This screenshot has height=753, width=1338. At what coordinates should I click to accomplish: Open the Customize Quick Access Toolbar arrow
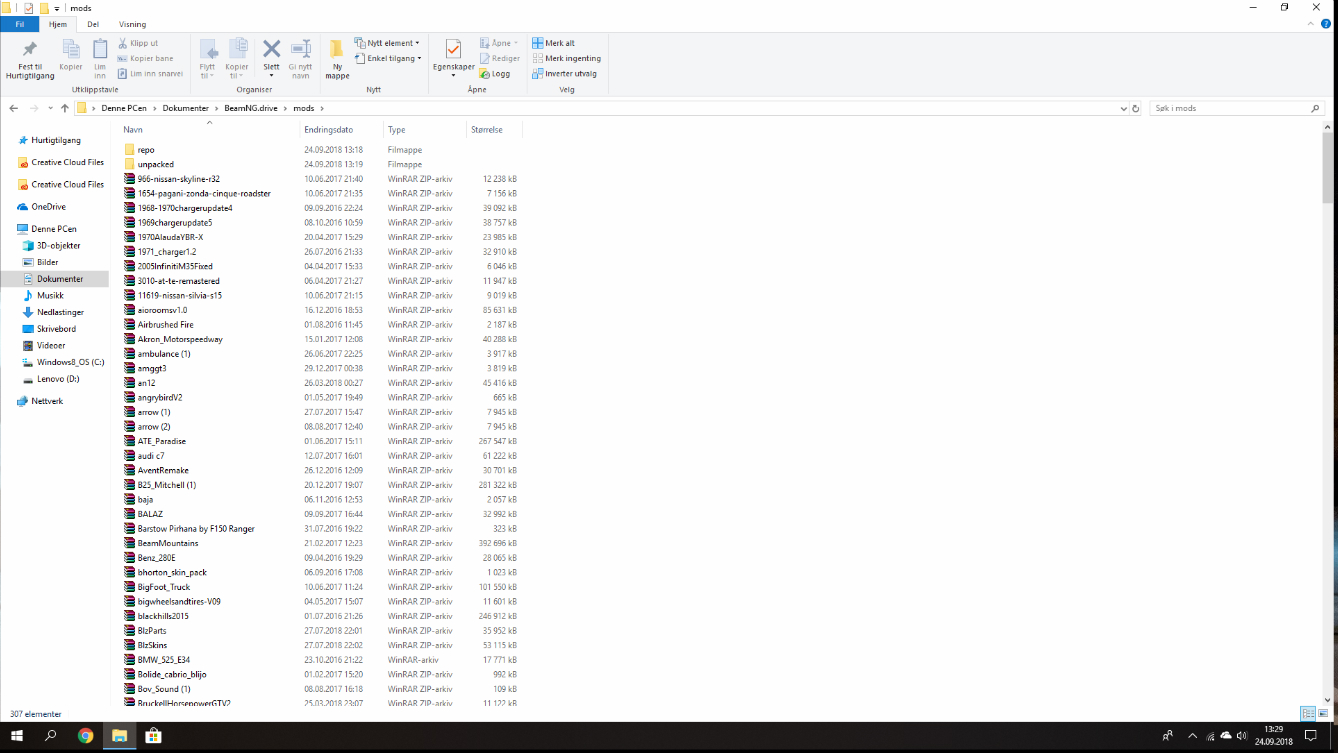click(57, 8)
